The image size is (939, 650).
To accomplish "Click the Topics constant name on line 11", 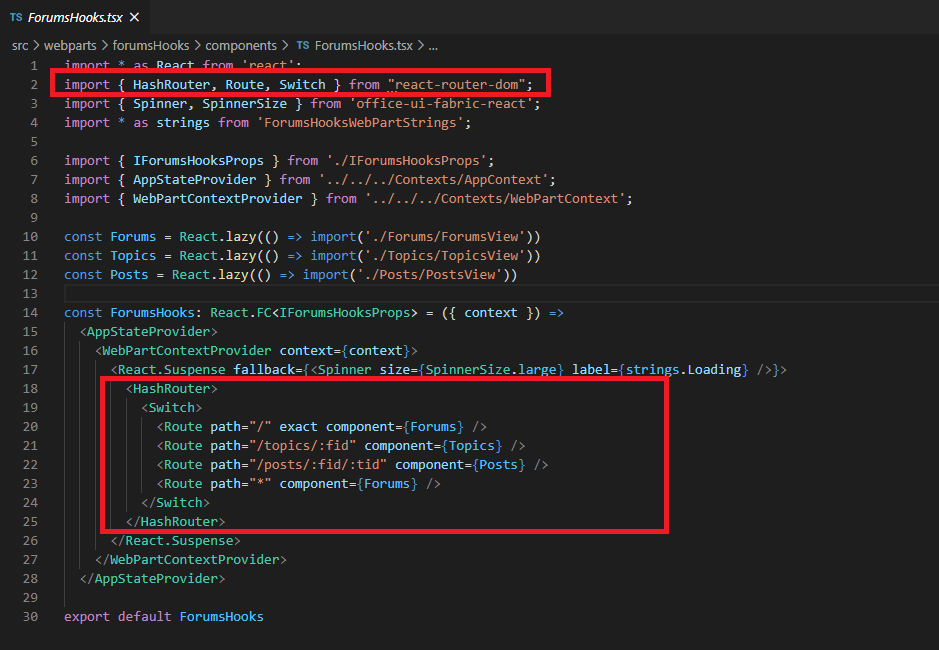I will (x=133, y=256).
